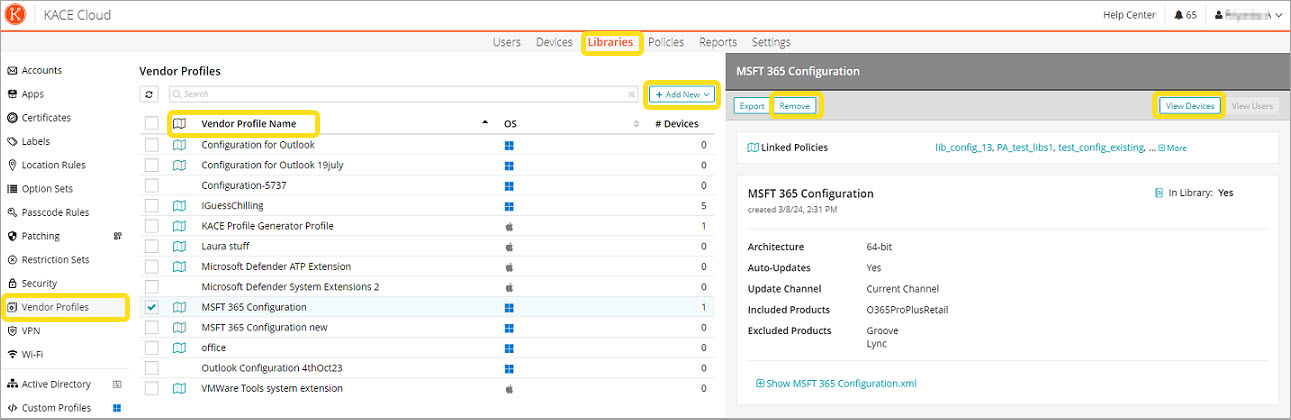This screenshot has height=420, width=1291.
Task: Click the refresh icon beside search
Action: point(150,94)
